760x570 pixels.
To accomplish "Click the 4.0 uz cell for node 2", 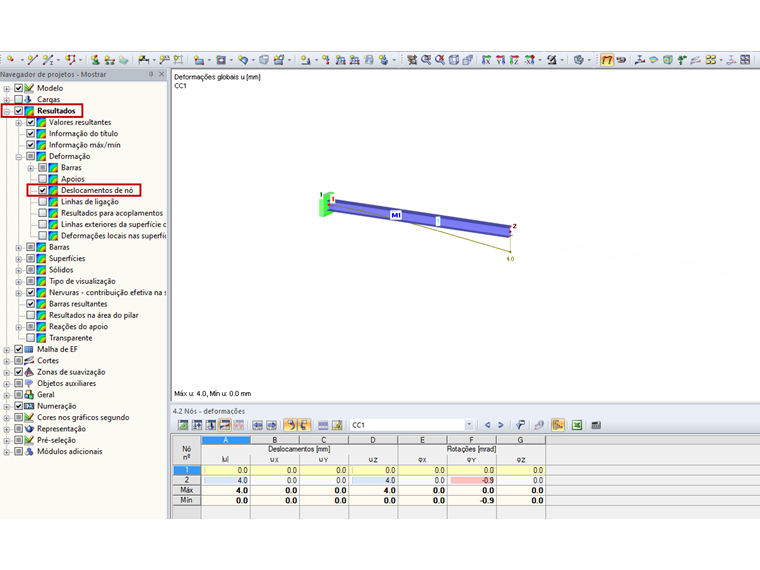I will tap(373, 480).
